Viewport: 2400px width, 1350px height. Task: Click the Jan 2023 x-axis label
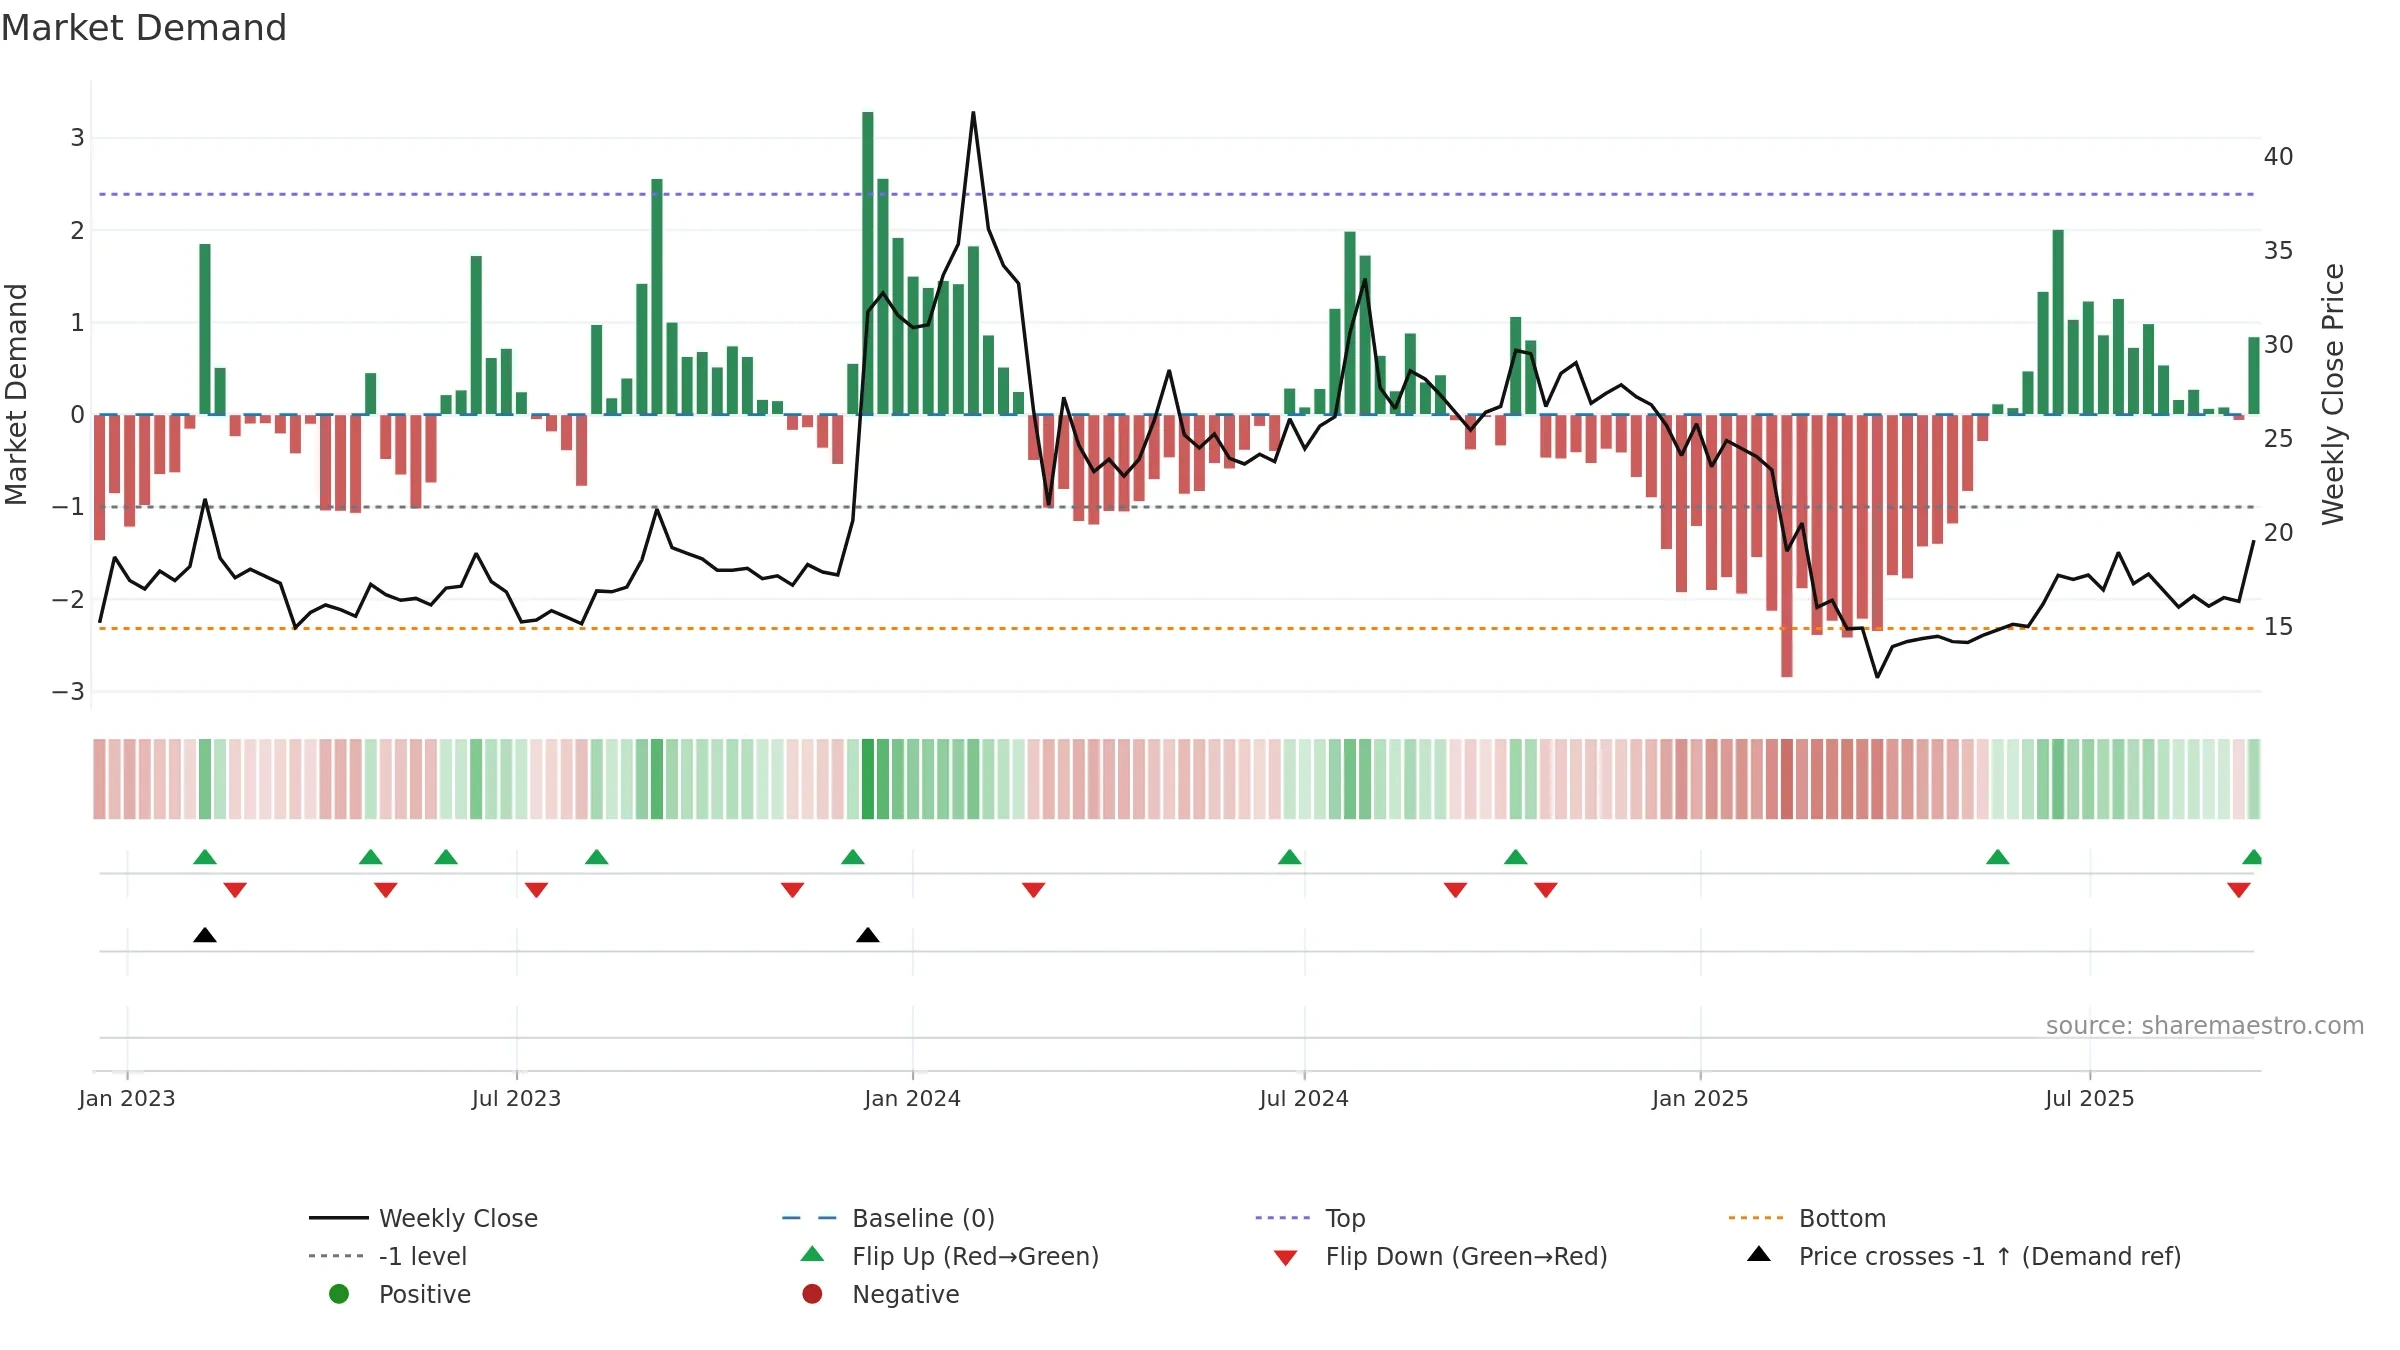(127, 1099)
